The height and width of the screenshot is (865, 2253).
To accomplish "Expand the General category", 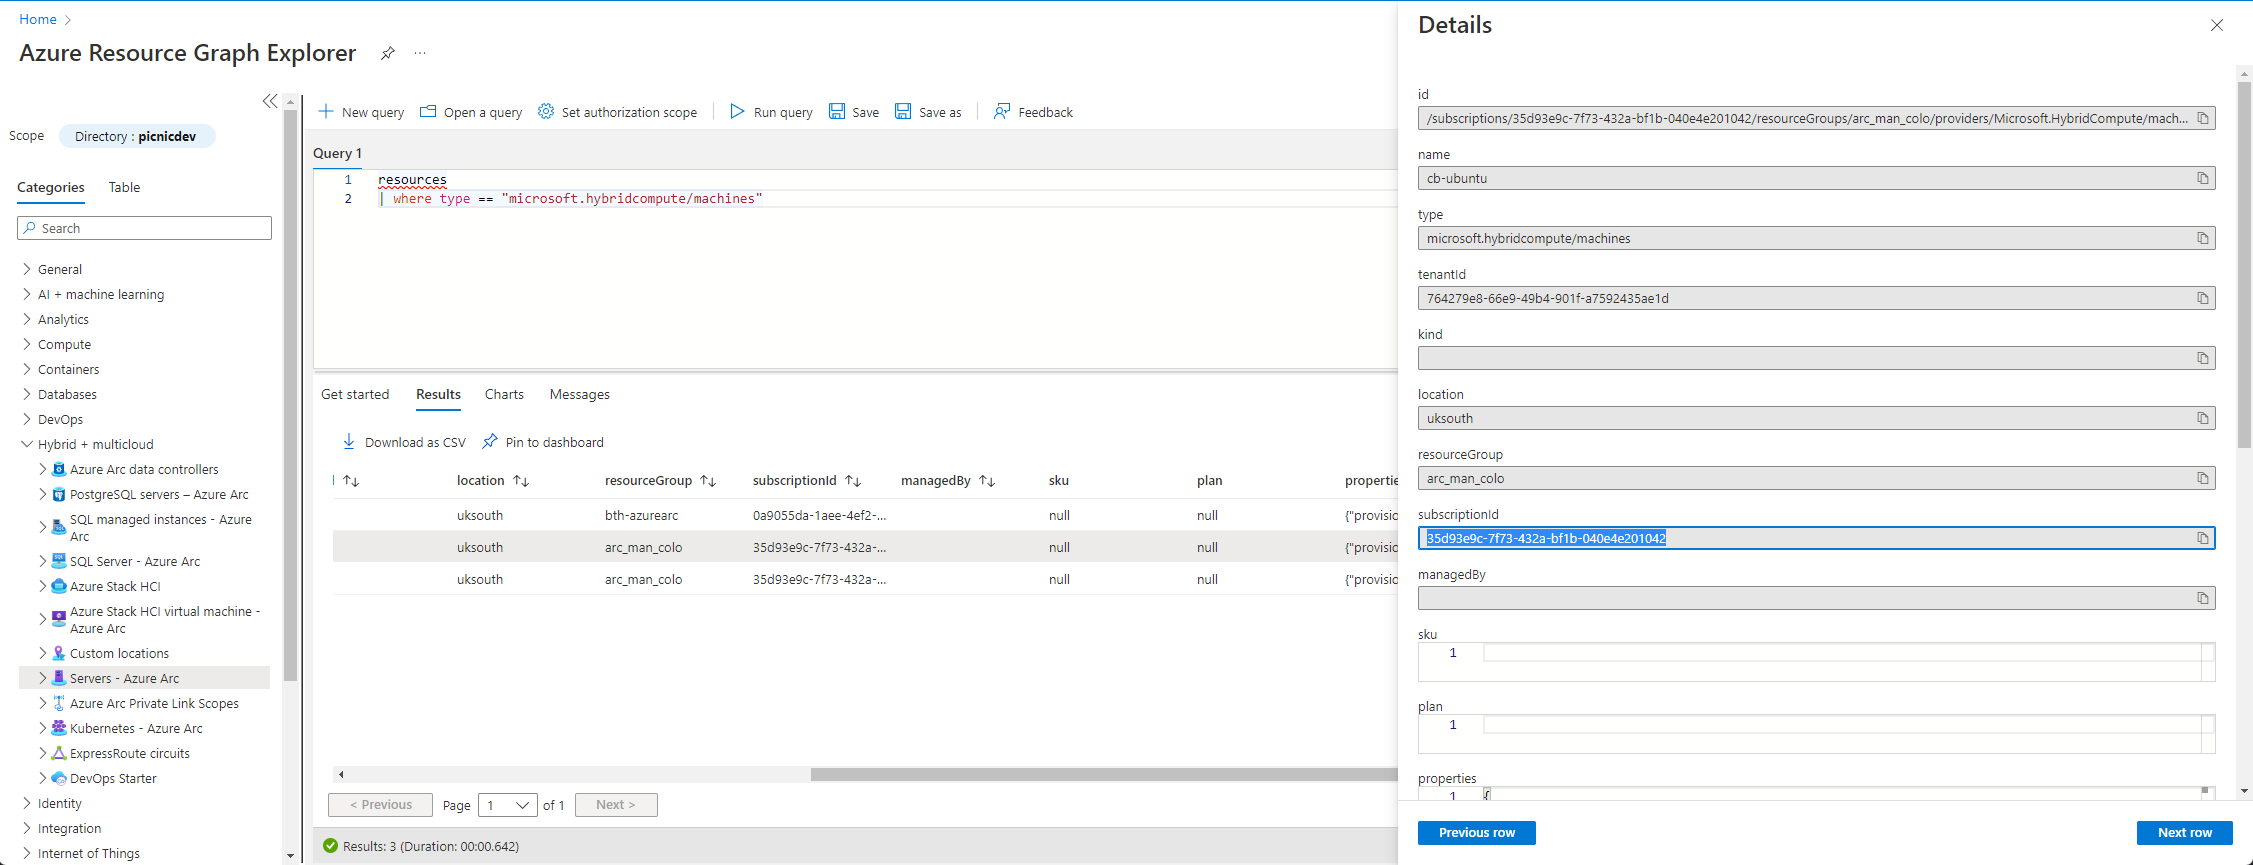I will pyautogui.click(x=27, y=269).
